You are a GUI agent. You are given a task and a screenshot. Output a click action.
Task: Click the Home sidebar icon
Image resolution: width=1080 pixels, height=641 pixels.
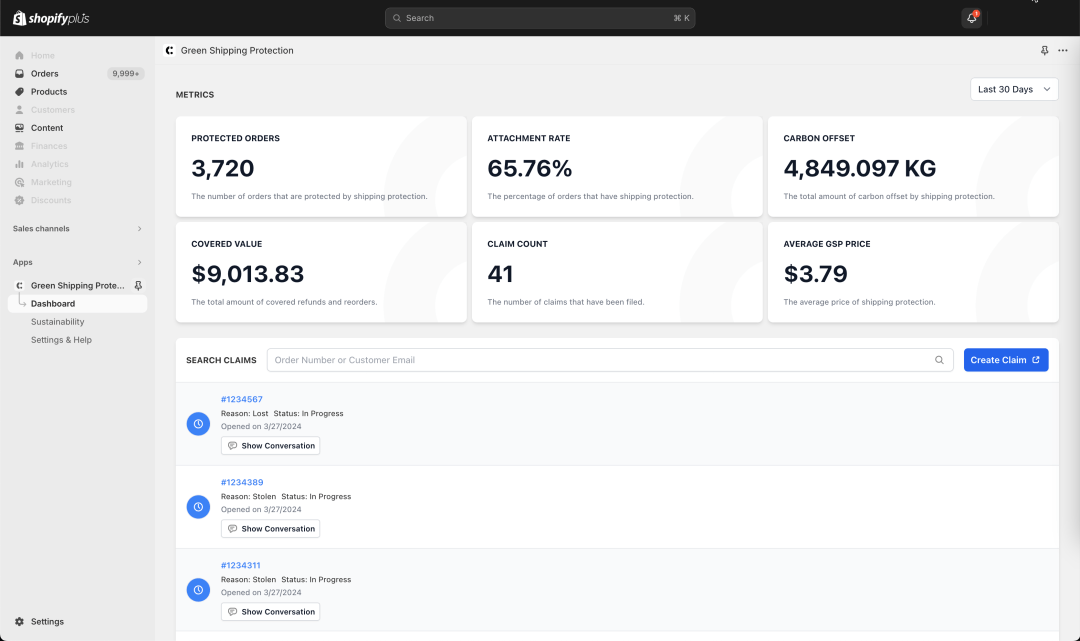click(19, 56)
